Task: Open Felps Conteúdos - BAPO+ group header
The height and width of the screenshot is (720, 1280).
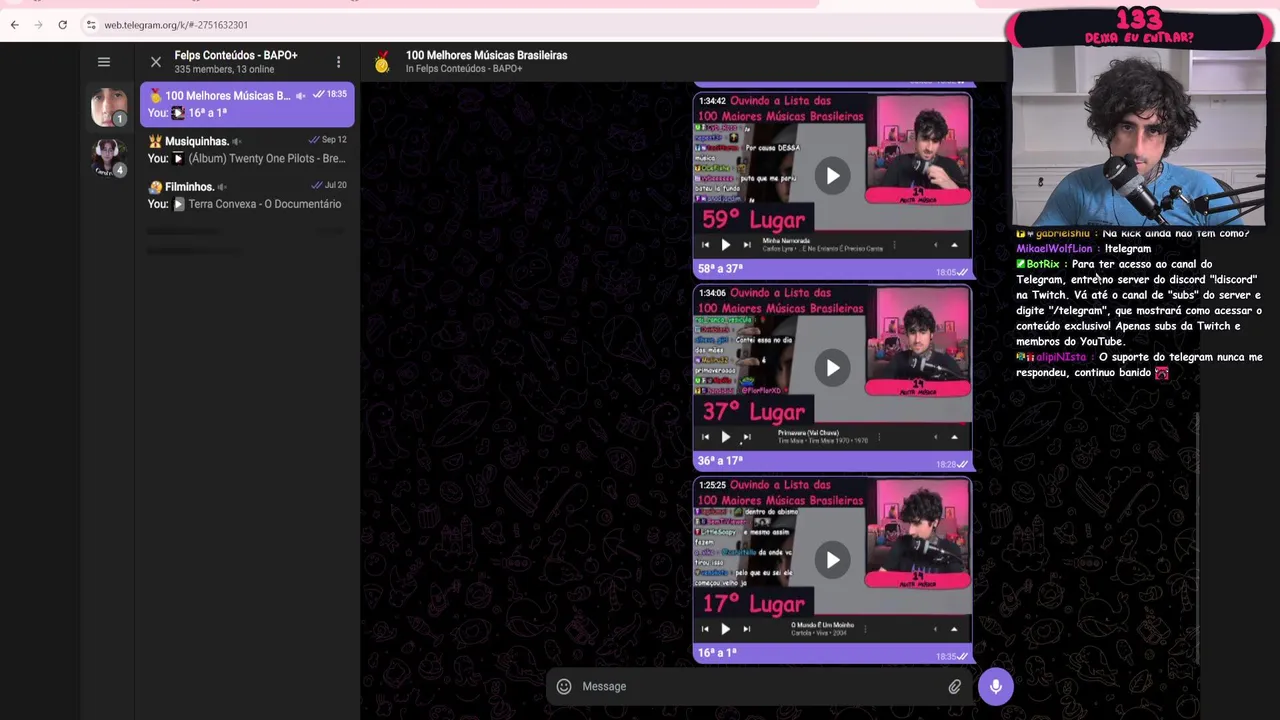Action: [x=236, y=61]
